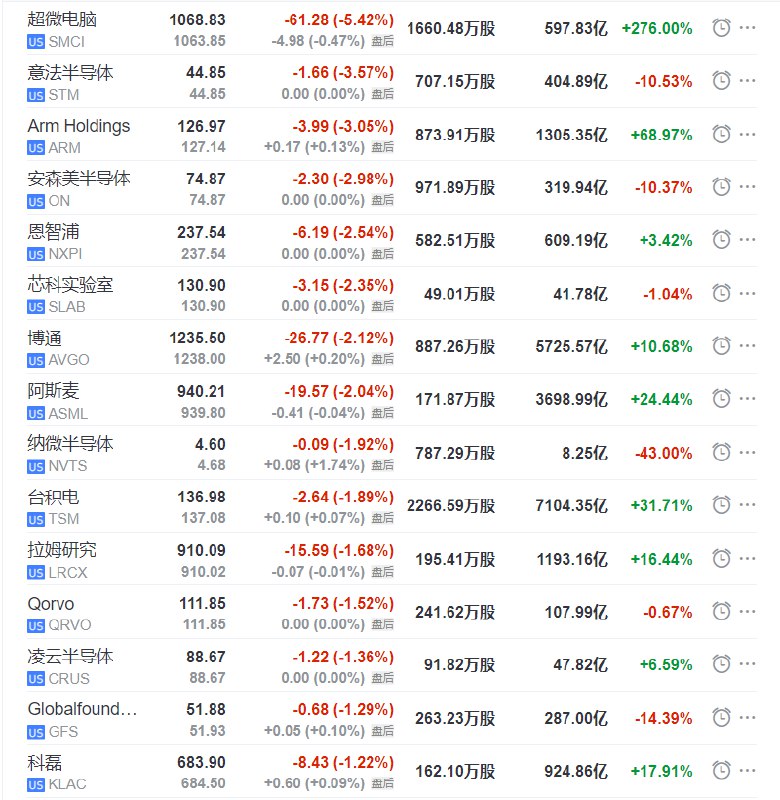This screenshot has width=780, height=800.
Task: Click the LRCX ticker symbol
Action: 68,572
